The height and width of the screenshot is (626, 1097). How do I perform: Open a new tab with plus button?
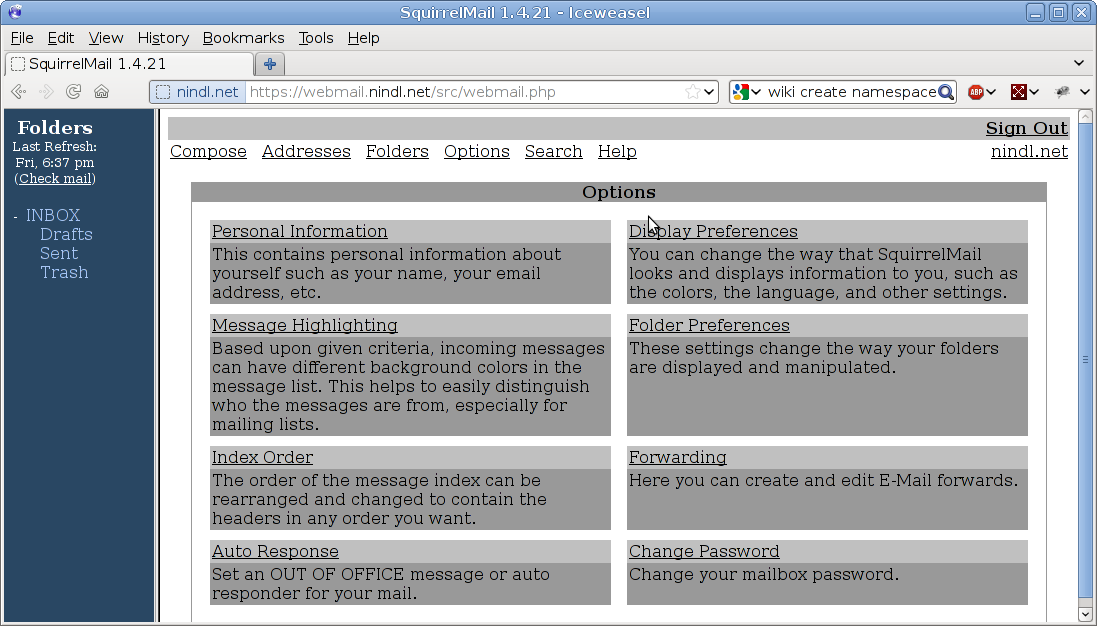[269, 64]
